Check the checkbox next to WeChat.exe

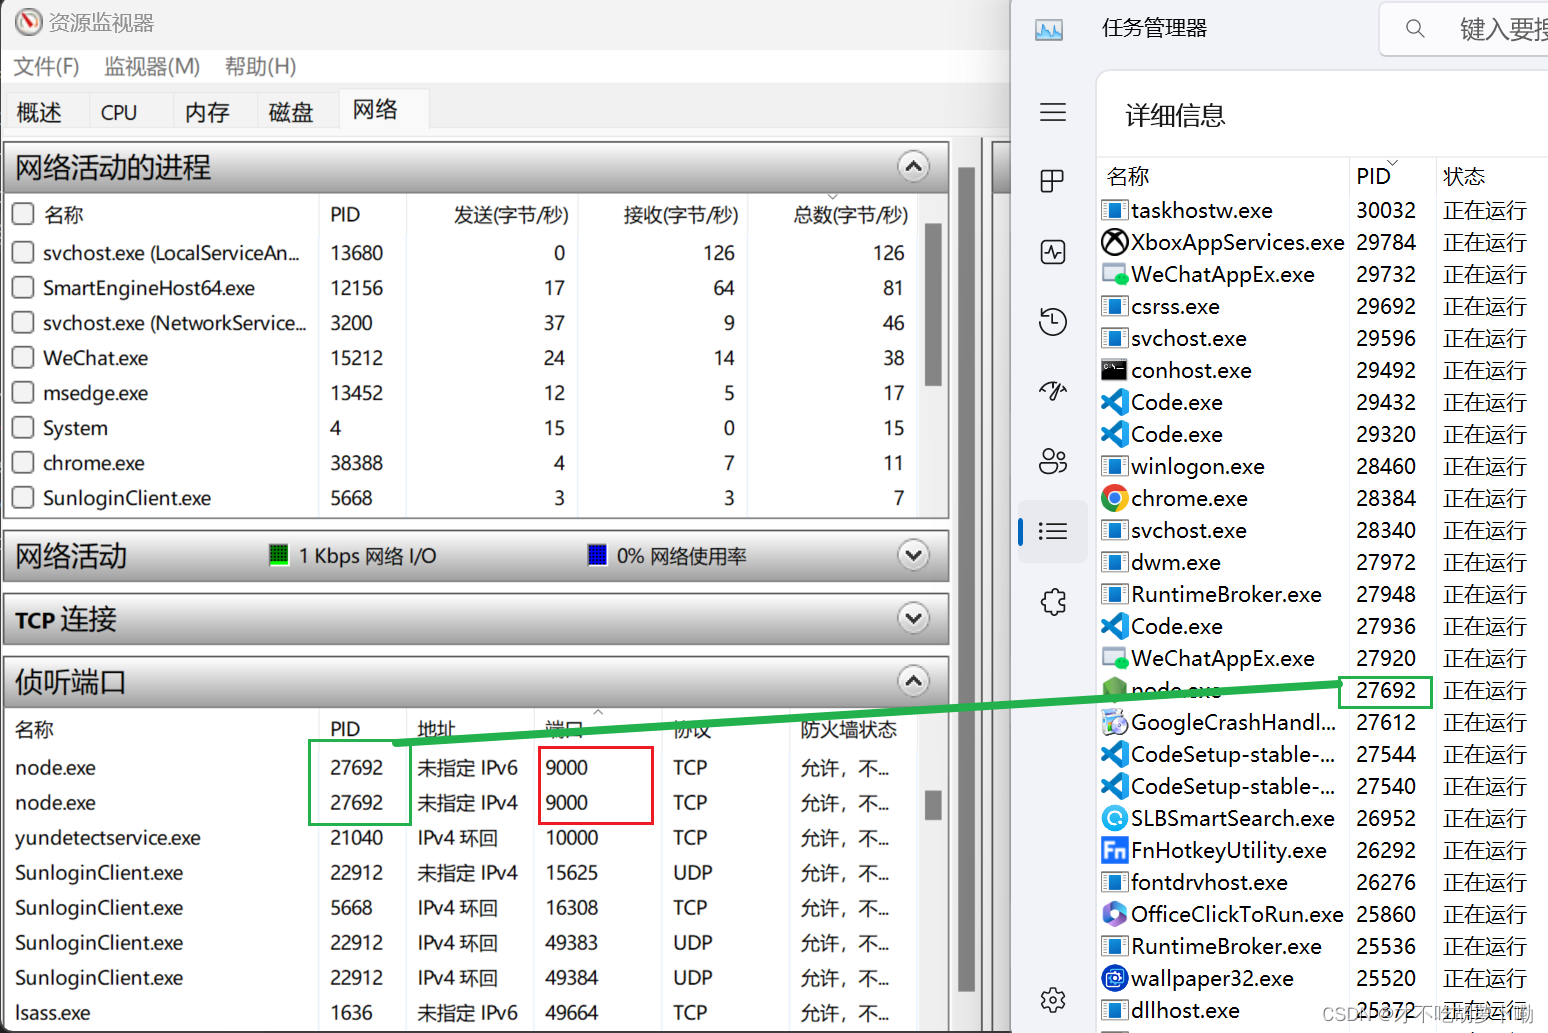(22, 357)
